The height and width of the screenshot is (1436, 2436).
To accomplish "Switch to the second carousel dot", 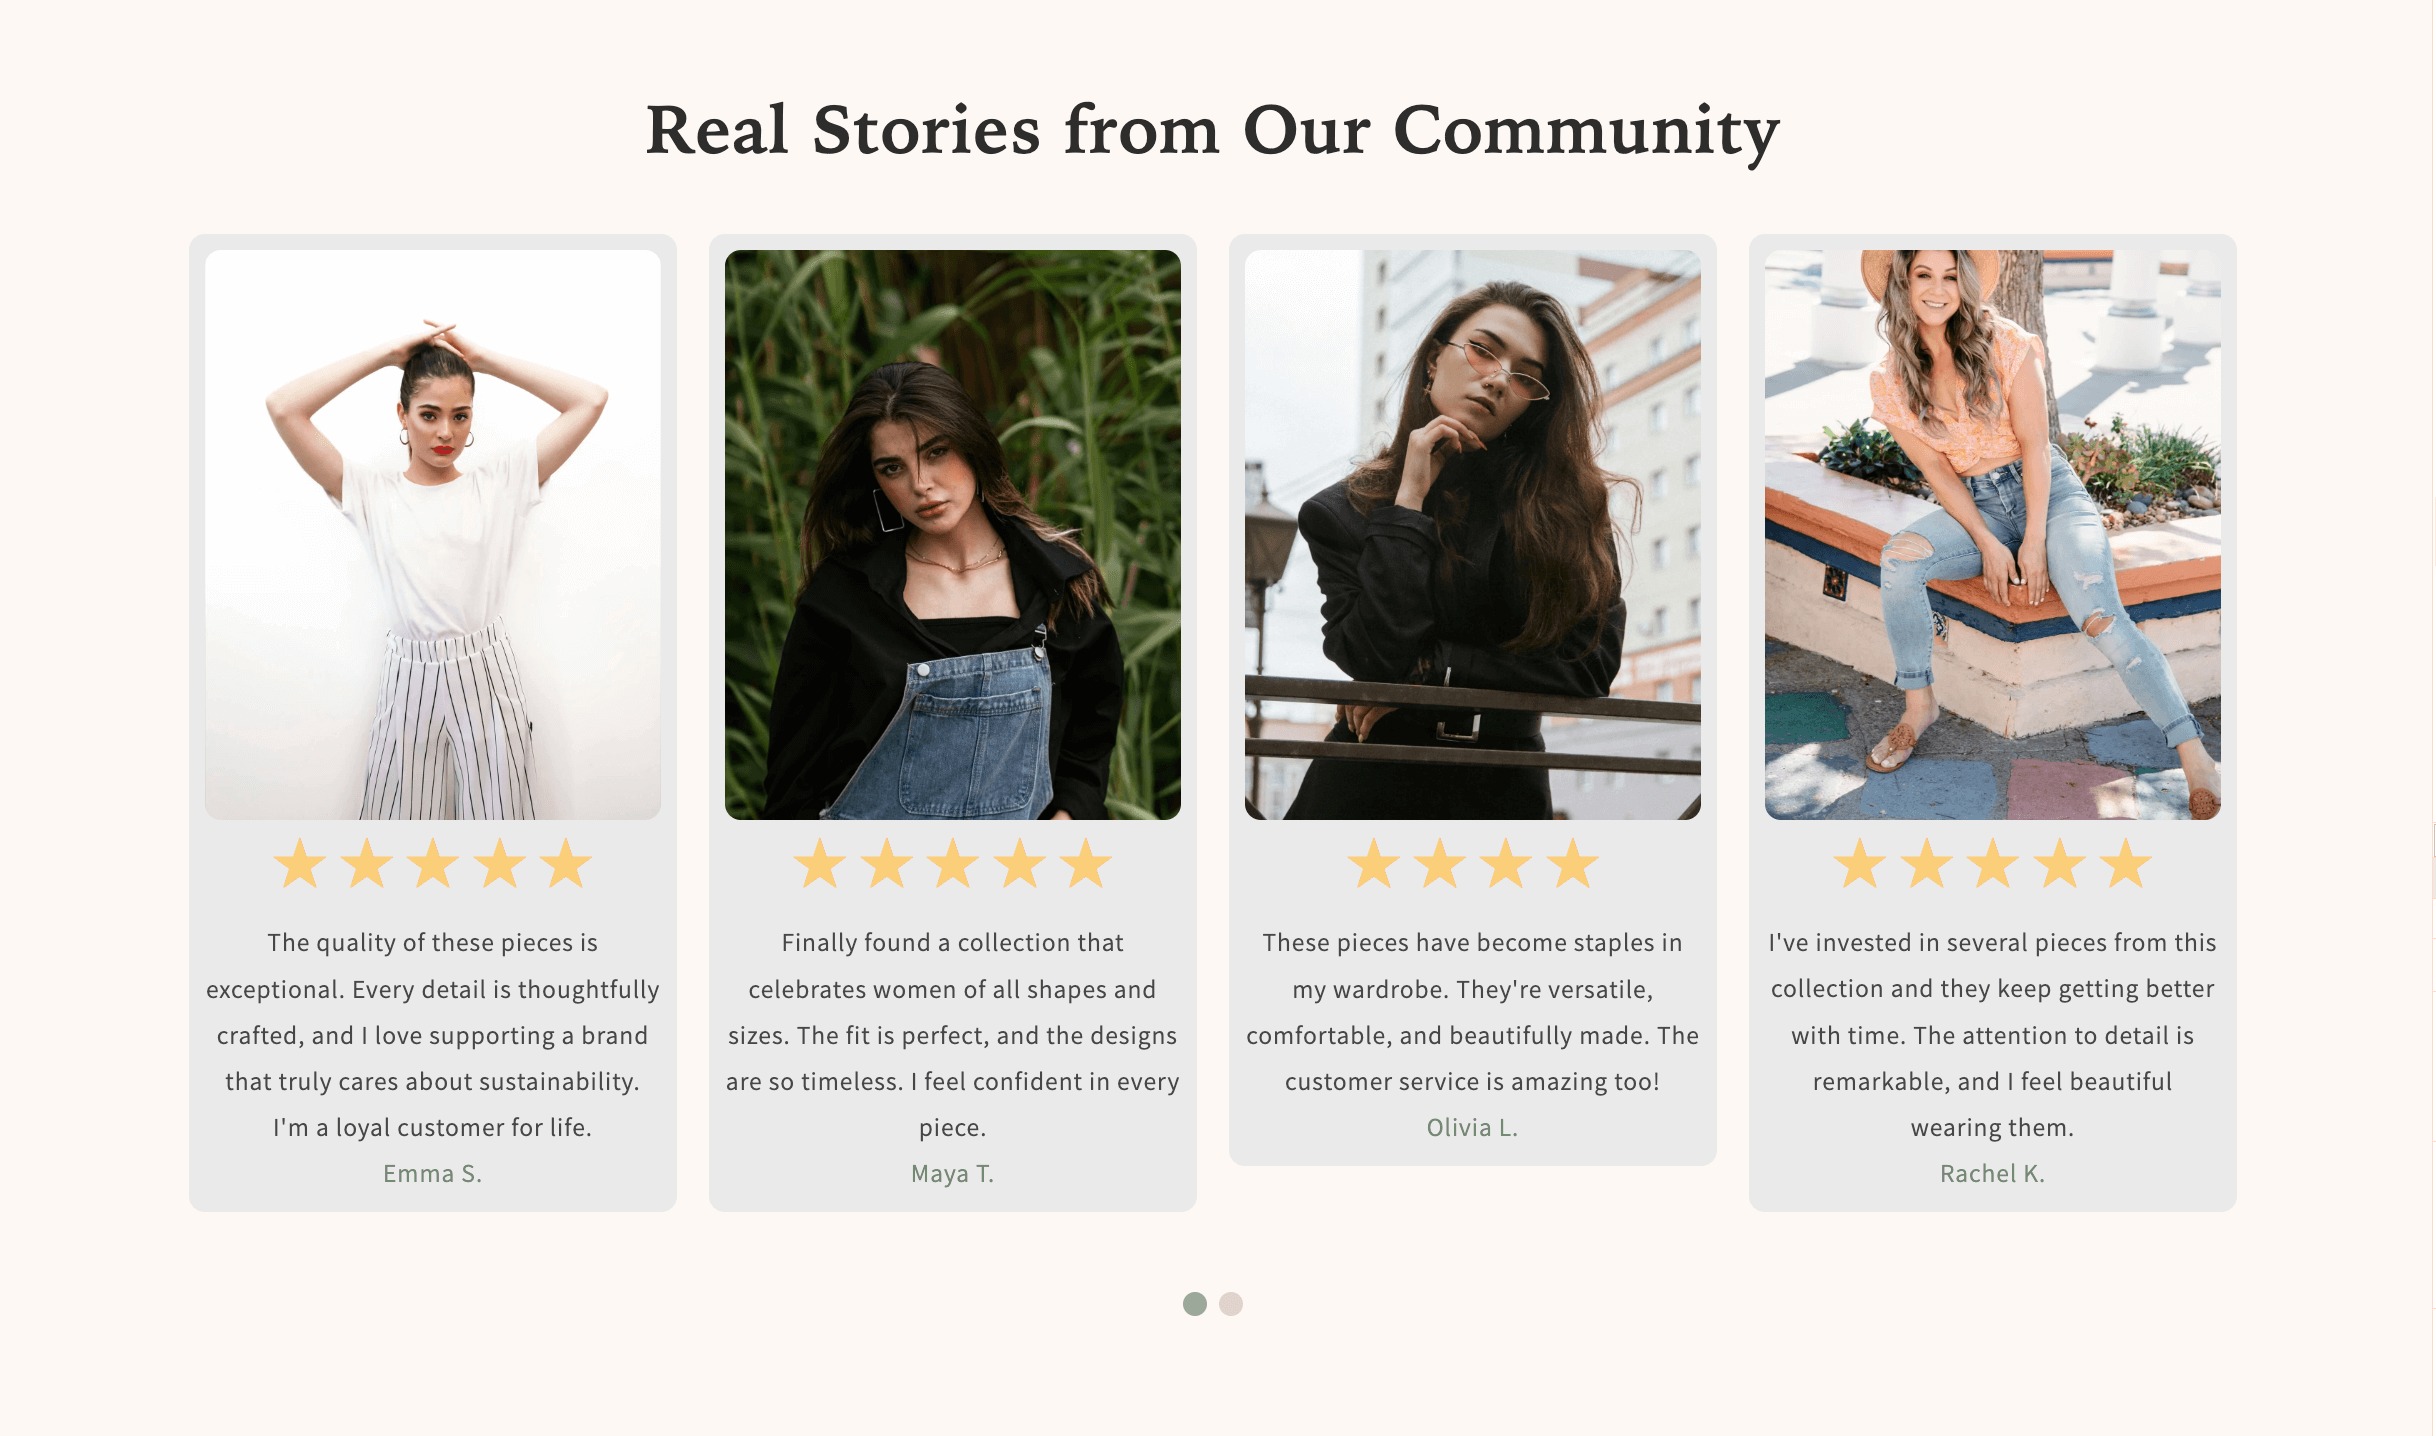I will click(1231, 1303).
